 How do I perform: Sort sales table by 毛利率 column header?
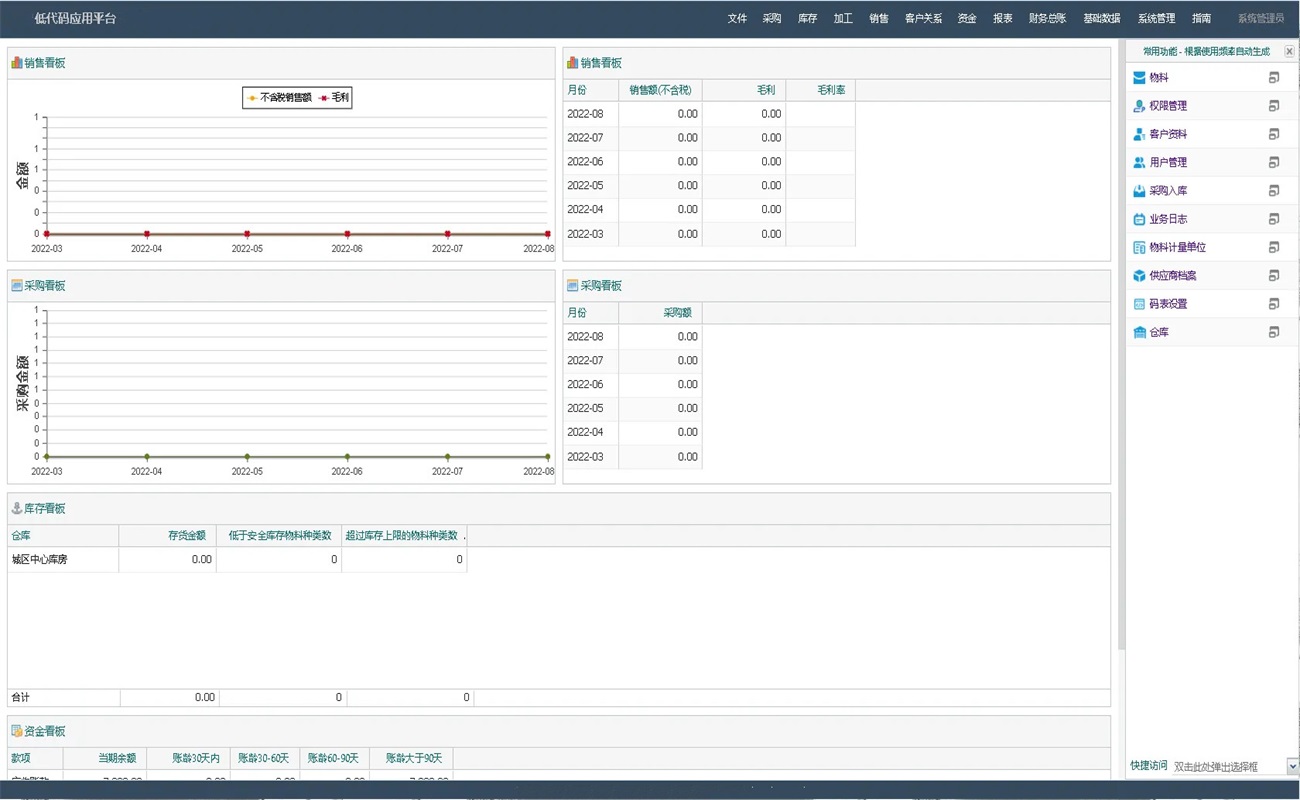point(830,90)
